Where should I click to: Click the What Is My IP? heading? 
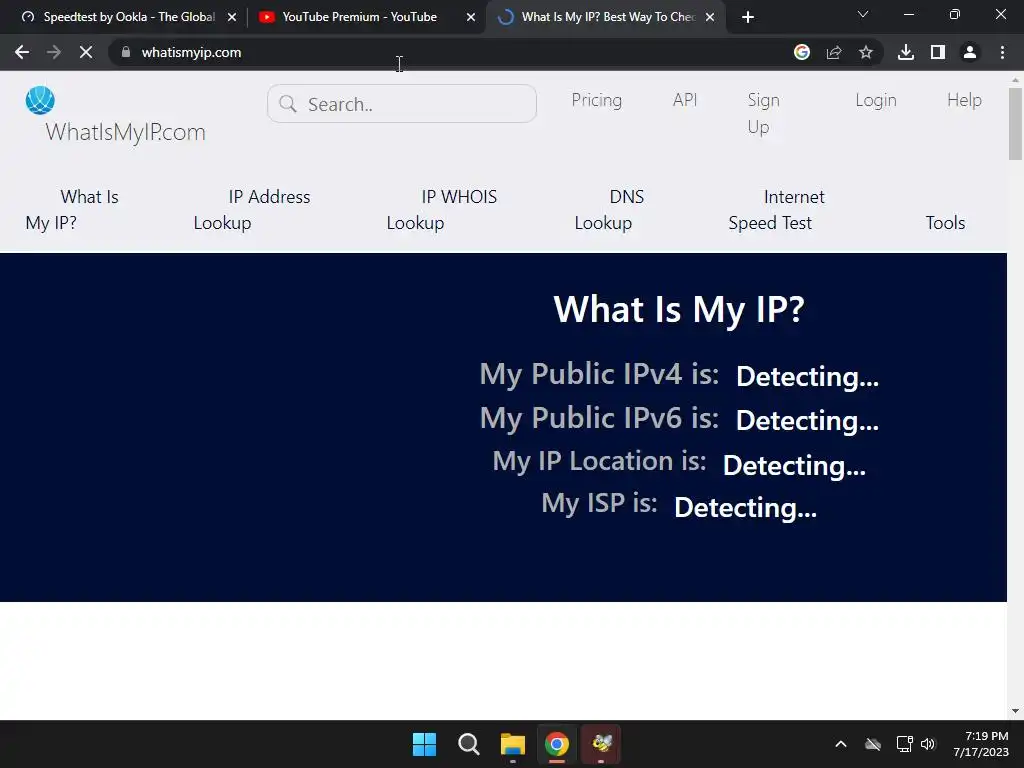(x=679, y=310)
